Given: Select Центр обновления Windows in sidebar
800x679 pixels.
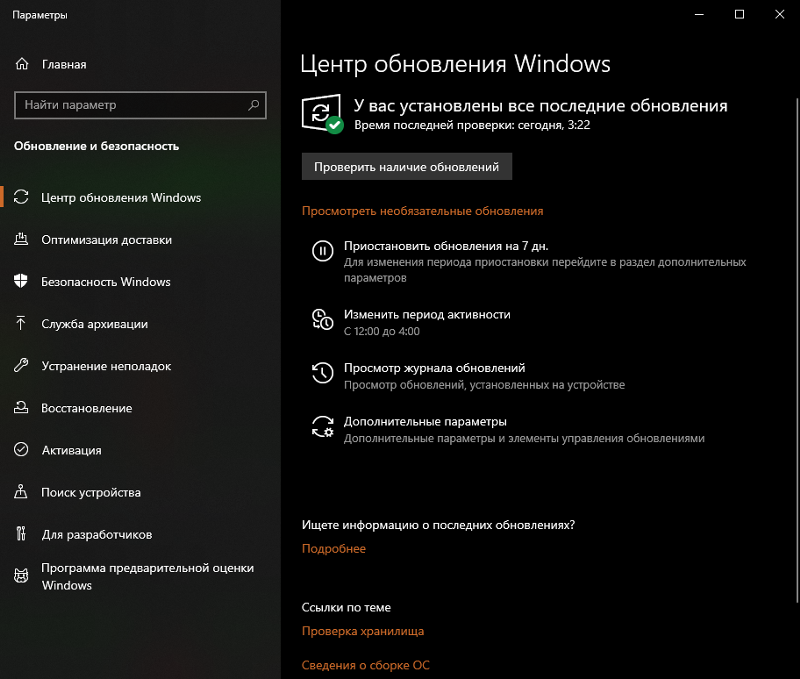Looking at the screenshot, I should click(x=121, y=197).
